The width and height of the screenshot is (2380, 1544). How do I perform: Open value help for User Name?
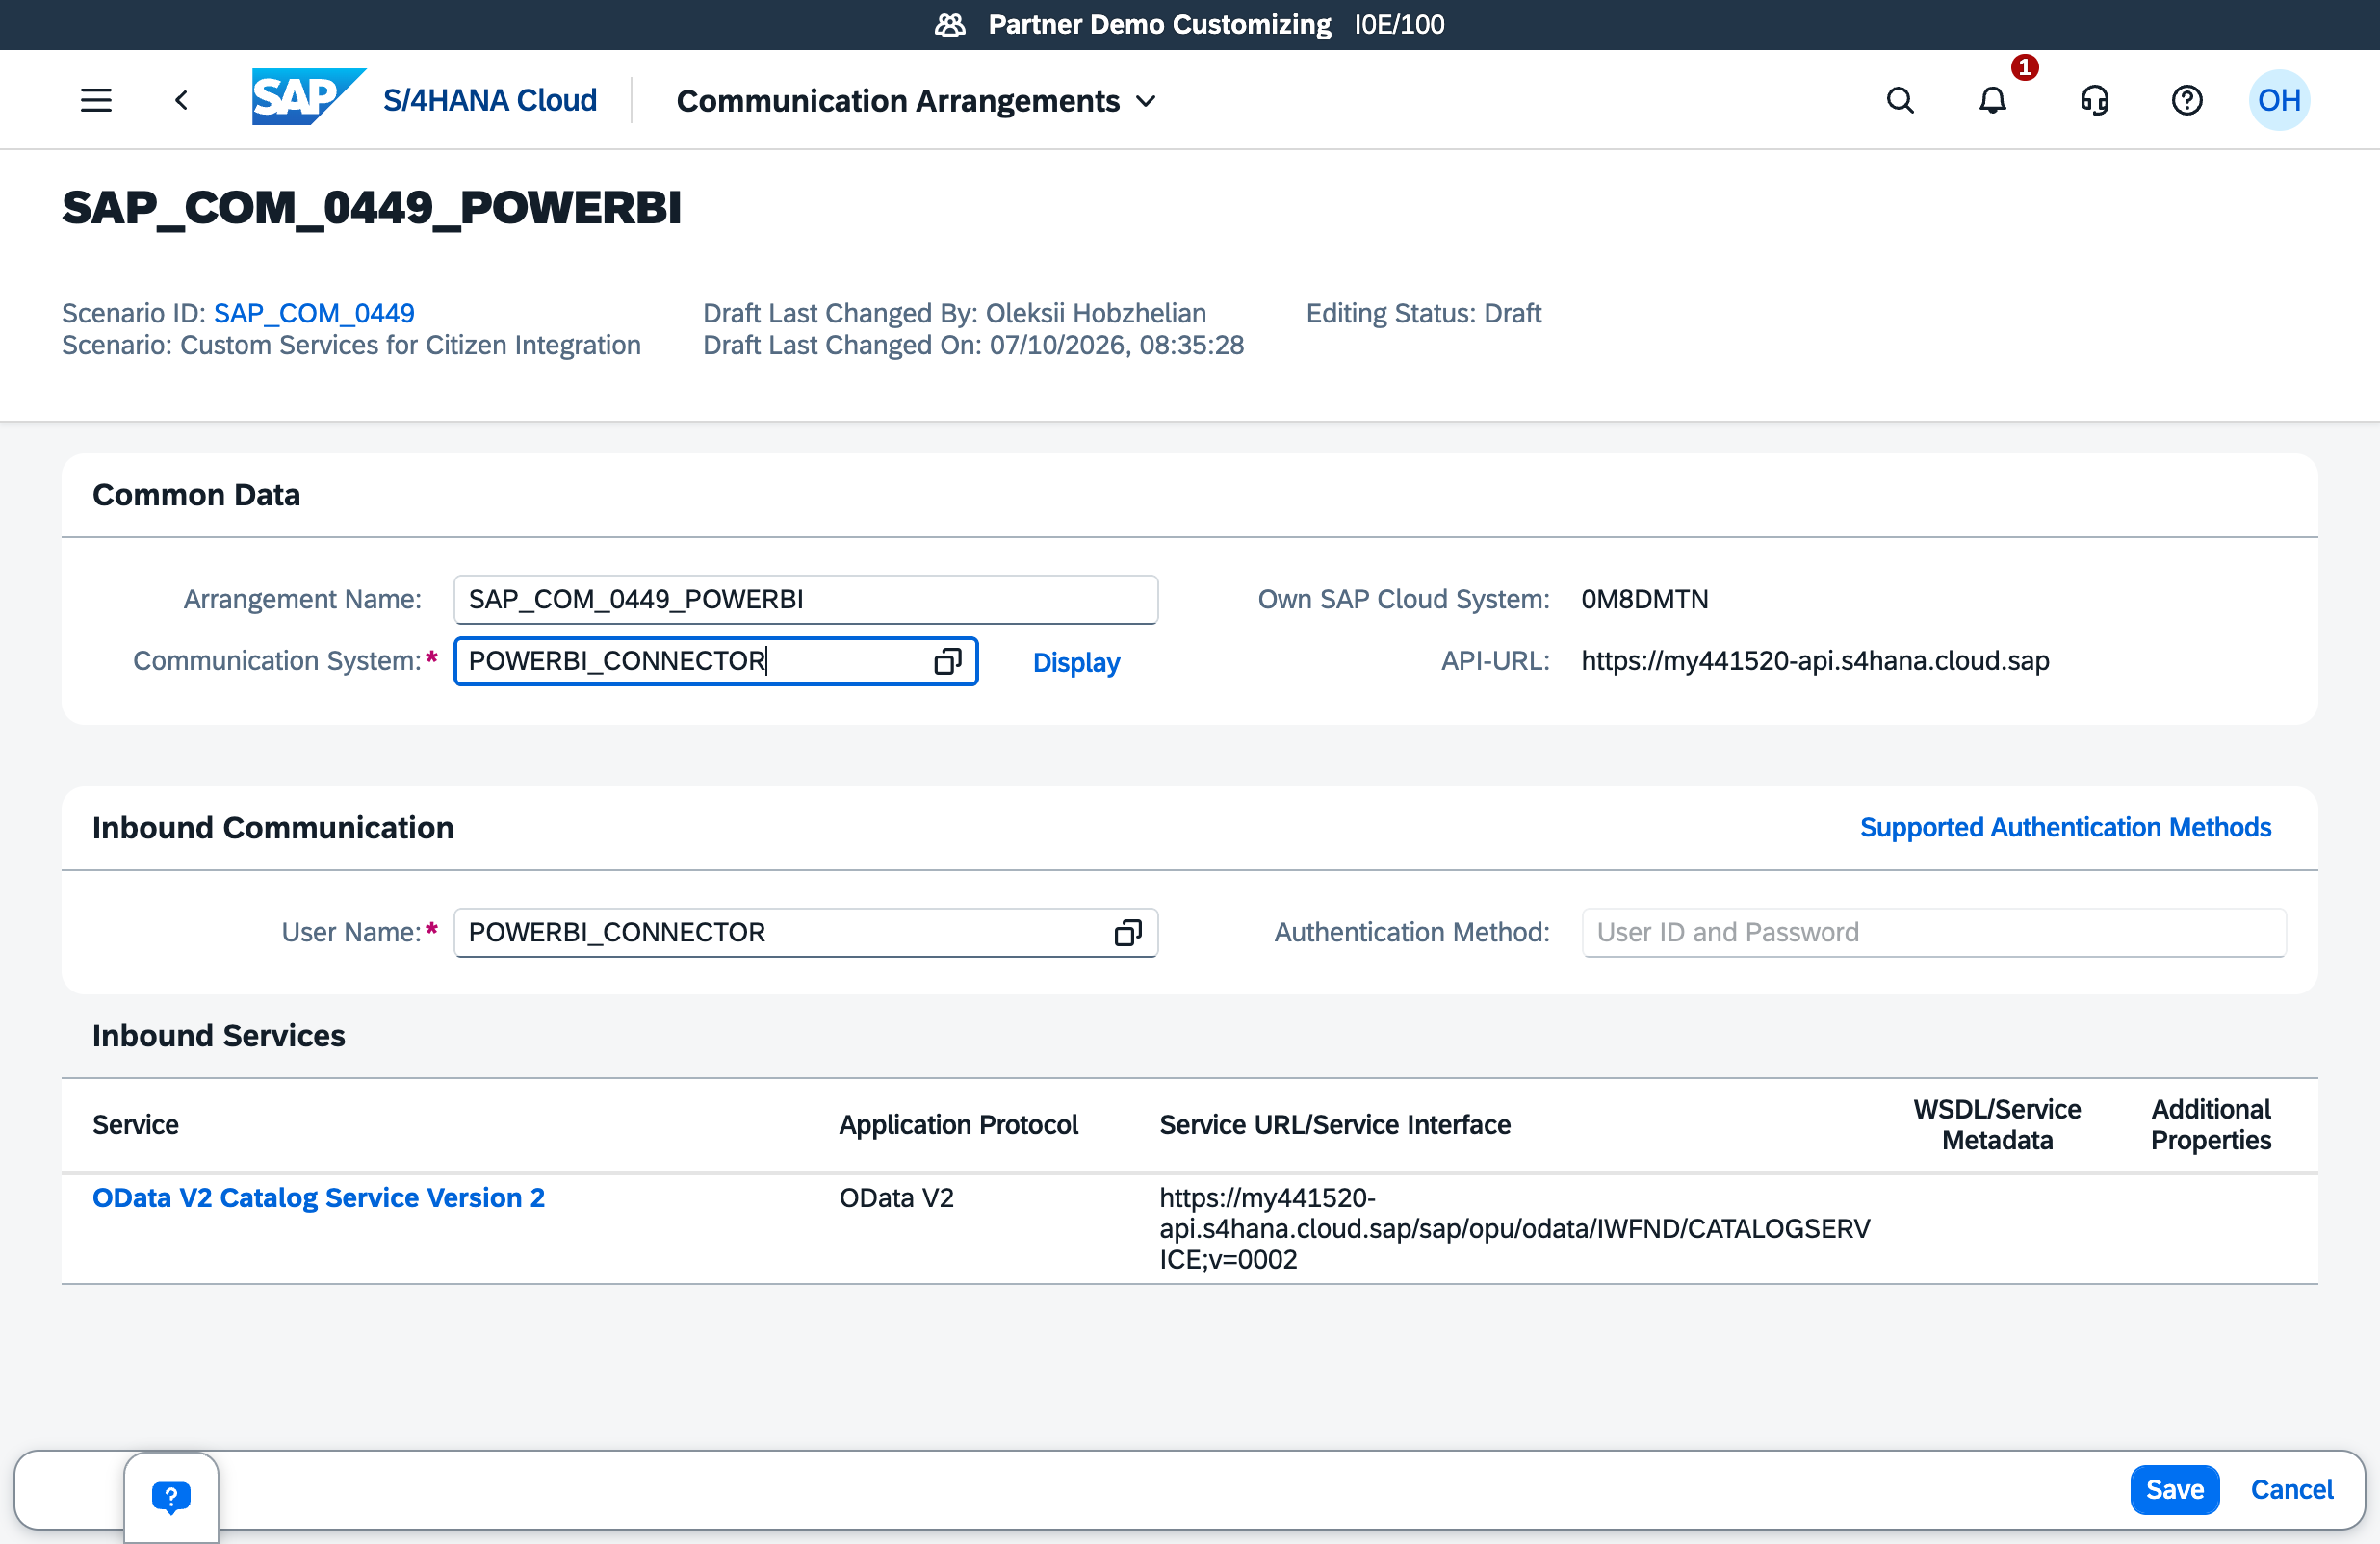pos(1128,932)
